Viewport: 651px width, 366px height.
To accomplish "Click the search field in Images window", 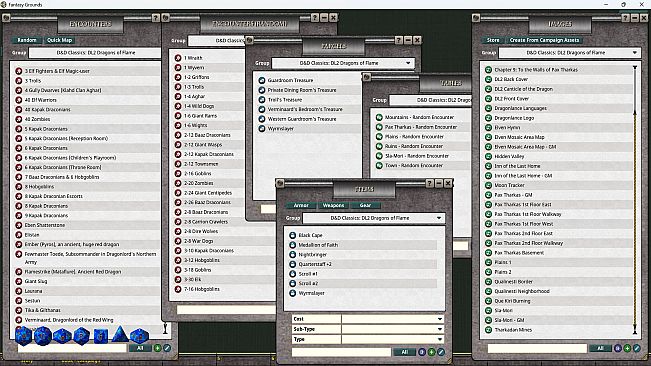I will coord(537,348).
